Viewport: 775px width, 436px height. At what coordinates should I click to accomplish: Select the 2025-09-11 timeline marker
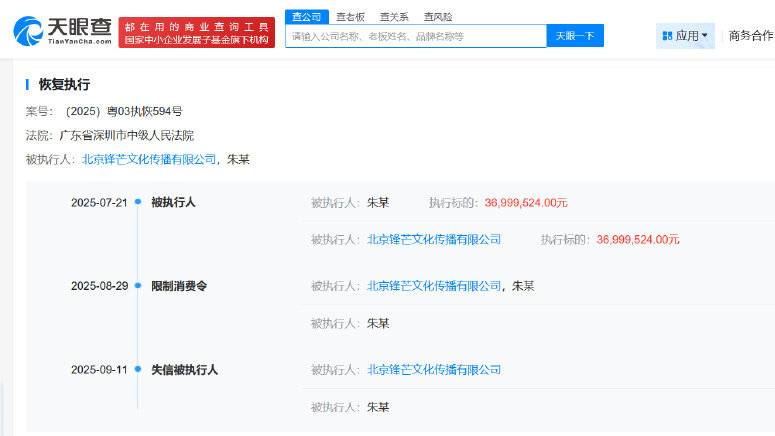click(138, 369)
